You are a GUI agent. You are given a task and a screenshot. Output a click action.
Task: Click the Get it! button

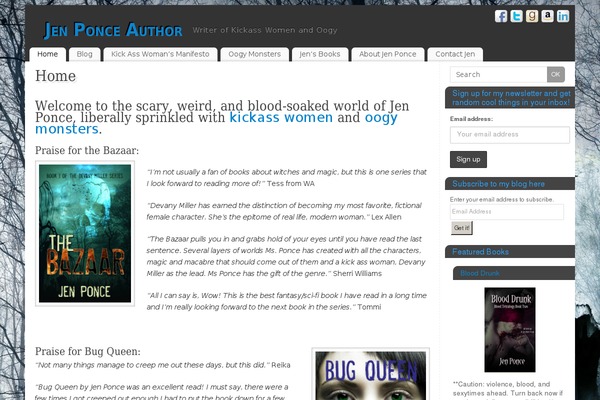click(x=461, y=228)
